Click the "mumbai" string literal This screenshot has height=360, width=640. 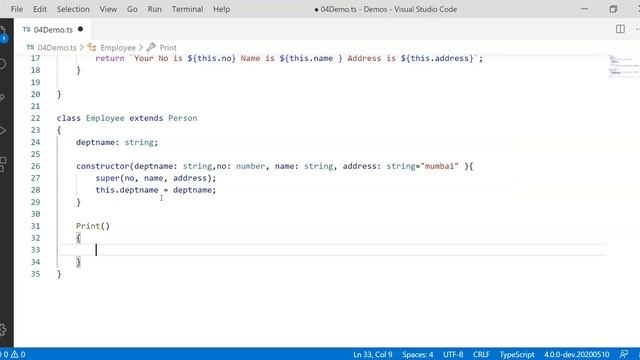point(440,166)
